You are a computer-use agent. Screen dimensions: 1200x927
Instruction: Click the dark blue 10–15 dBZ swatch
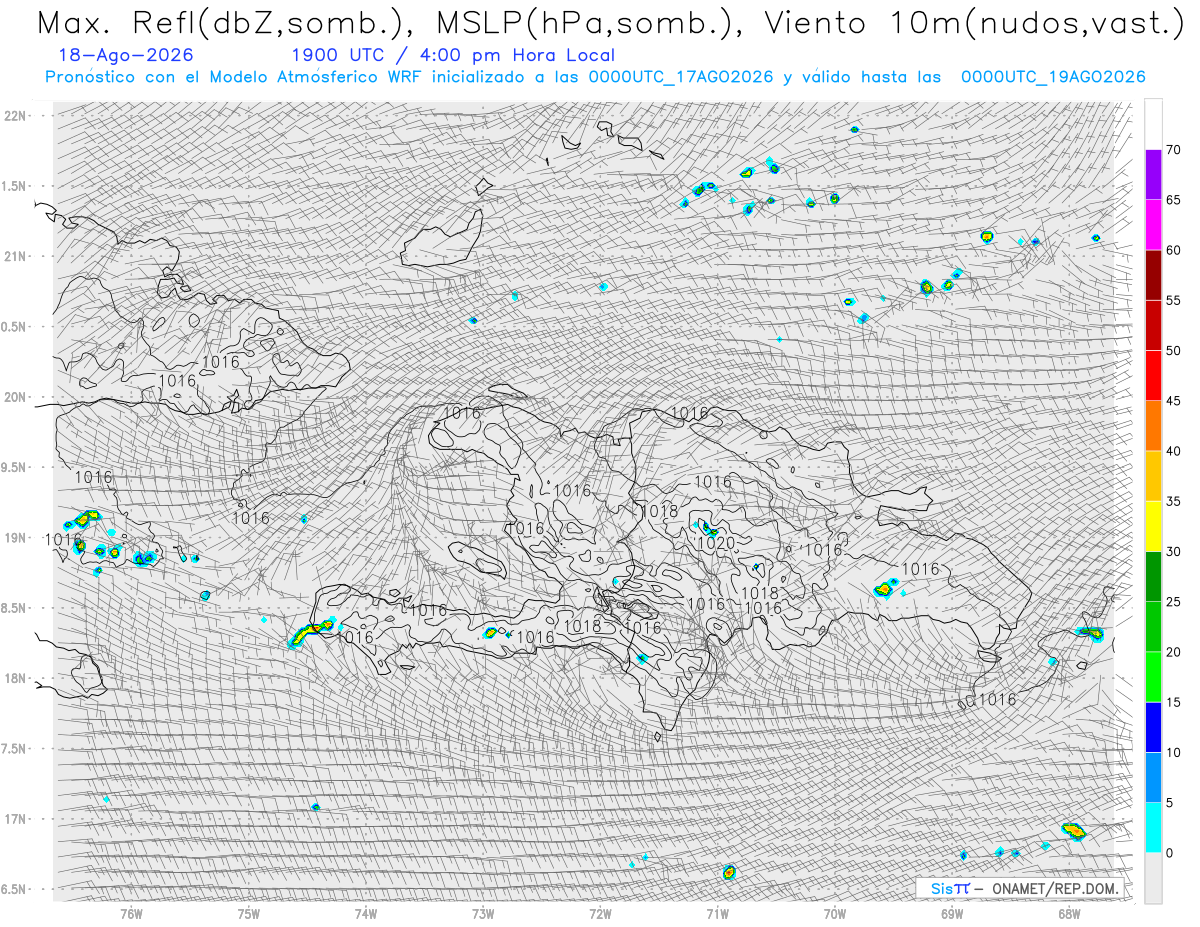(x=1153, y=727)
